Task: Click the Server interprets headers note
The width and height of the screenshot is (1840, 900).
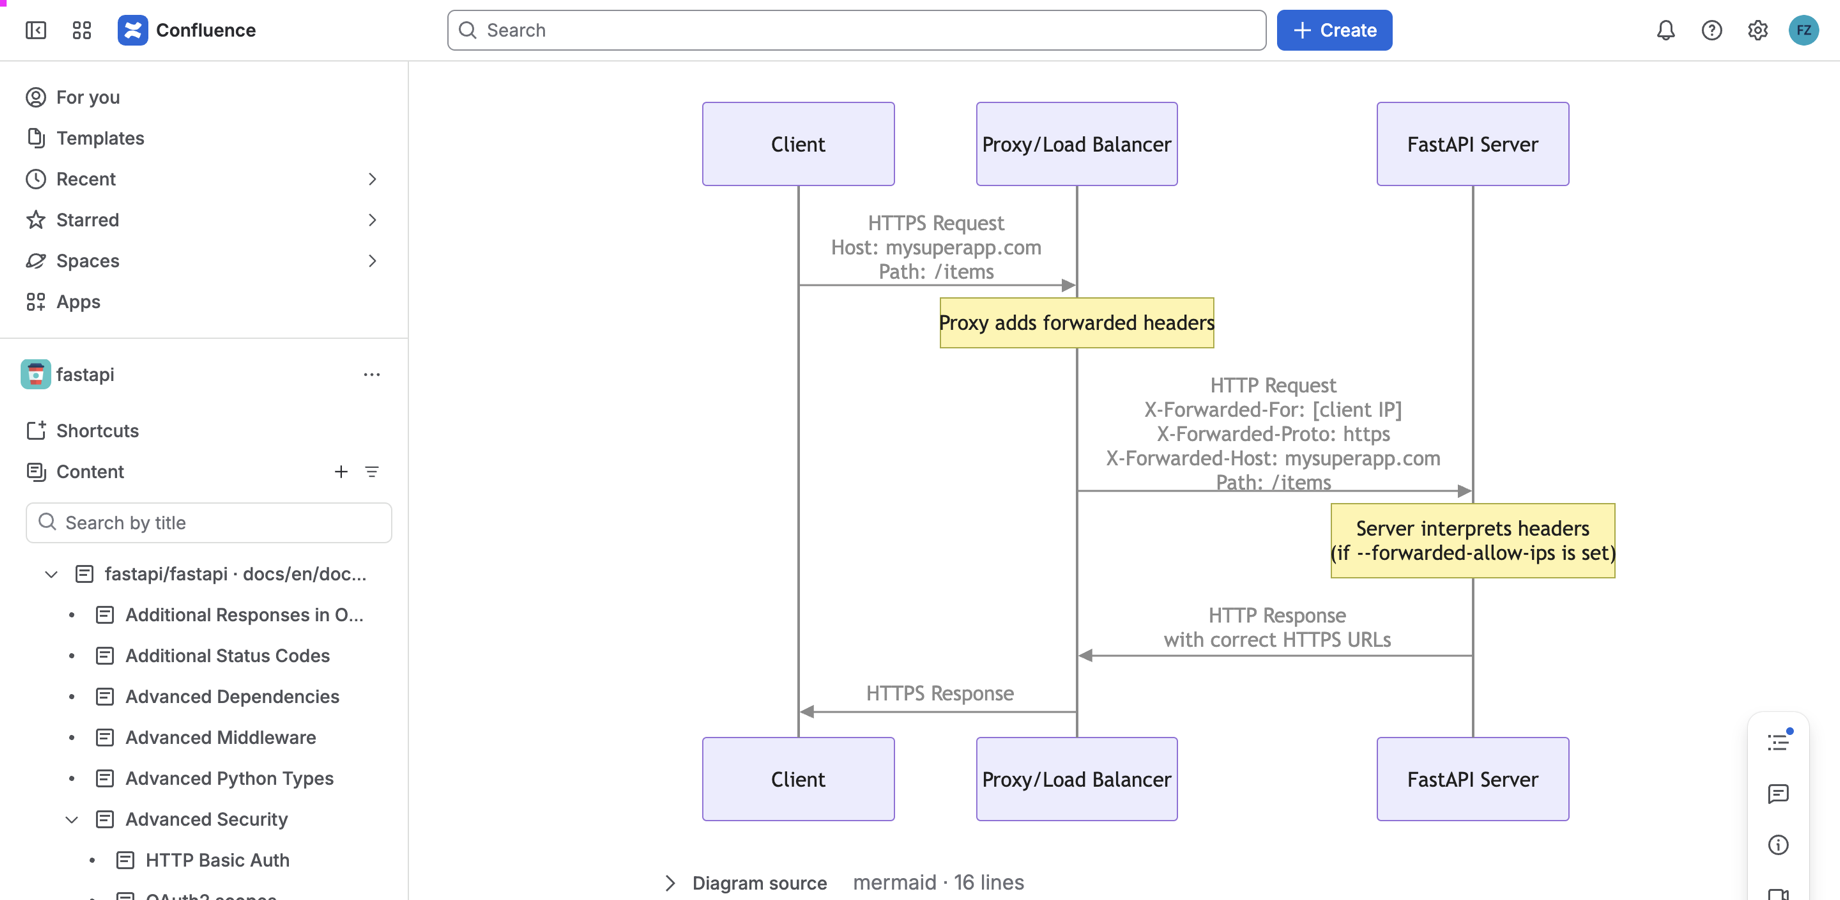Action: click(1473, 541)
